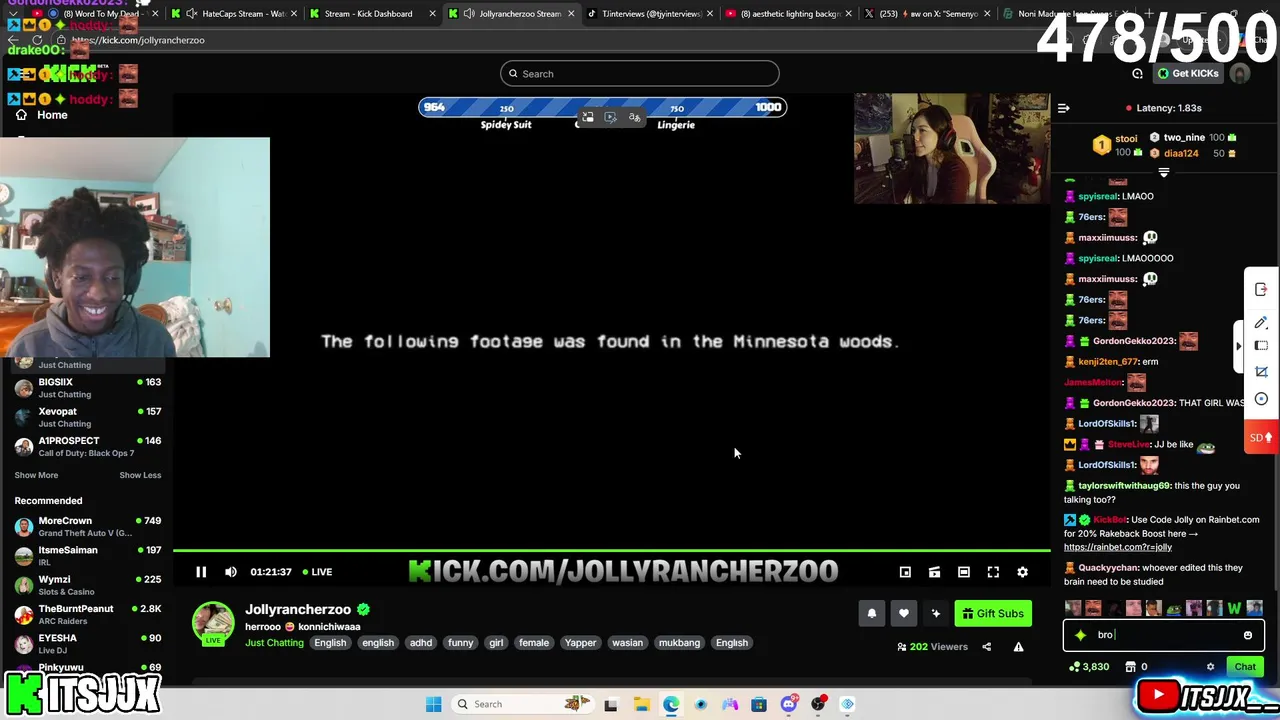This screenshot has width=1280, height=720.
Task: Select the pen annotation tool
Action: [x=1261, y=322]
